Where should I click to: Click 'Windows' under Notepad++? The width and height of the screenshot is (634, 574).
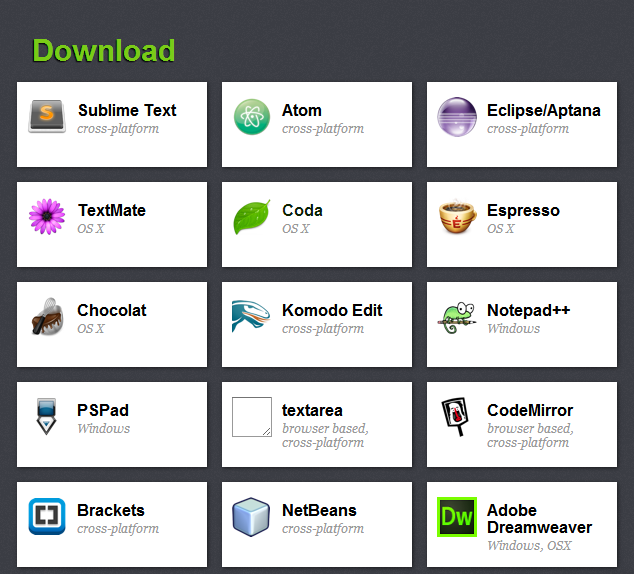point(514,329)
